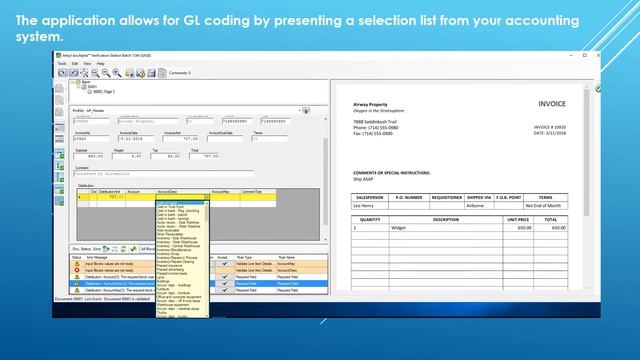The height and width of the screenshot is (360, 640).
Task: Click the green refresh arrows icon in status toolbar
Action: click(123, 249)
